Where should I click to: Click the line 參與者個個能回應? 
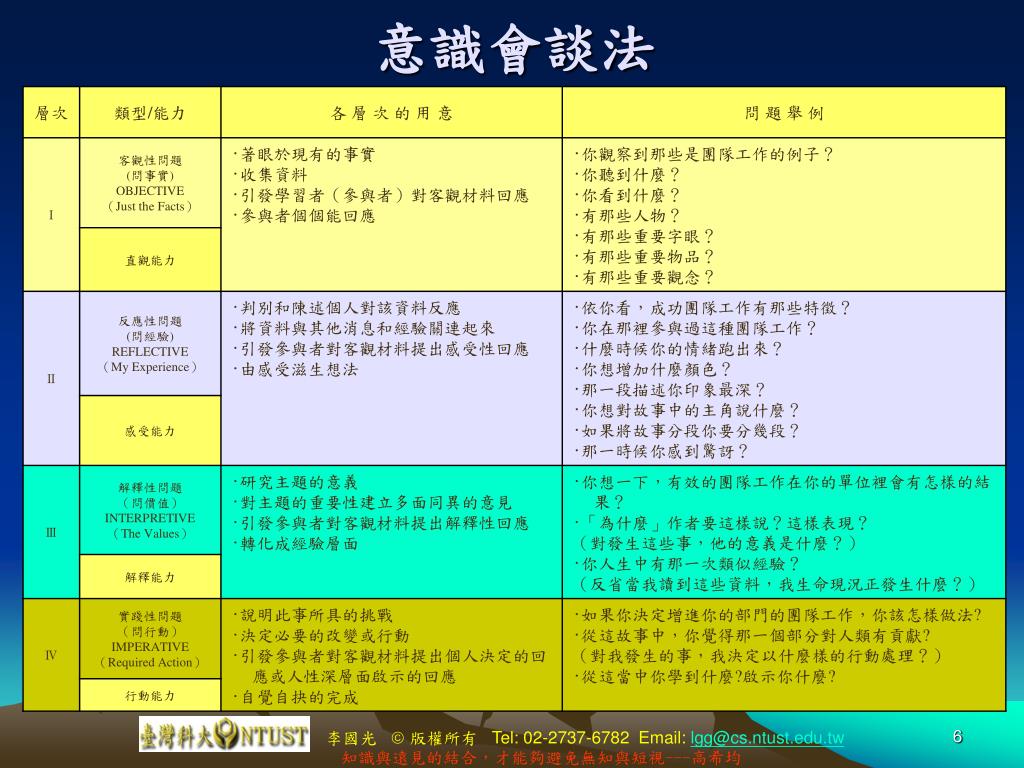pyautogui.click(x=304, y=216)
